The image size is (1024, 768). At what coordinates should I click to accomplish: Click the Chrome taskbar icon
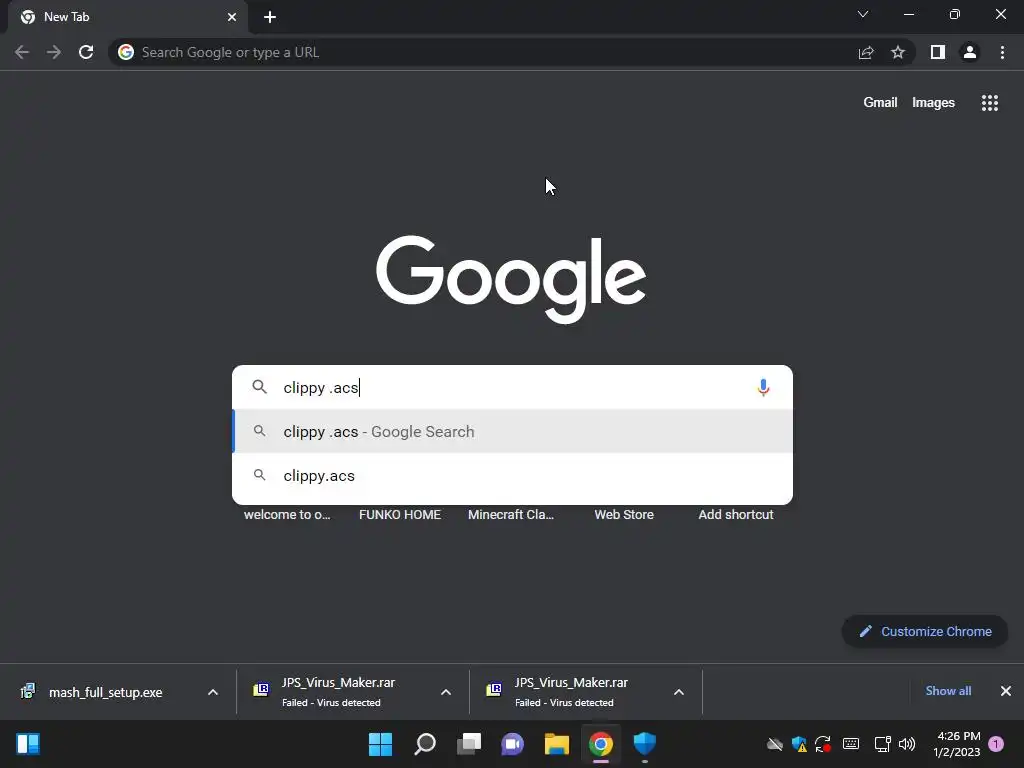[601, 744]
